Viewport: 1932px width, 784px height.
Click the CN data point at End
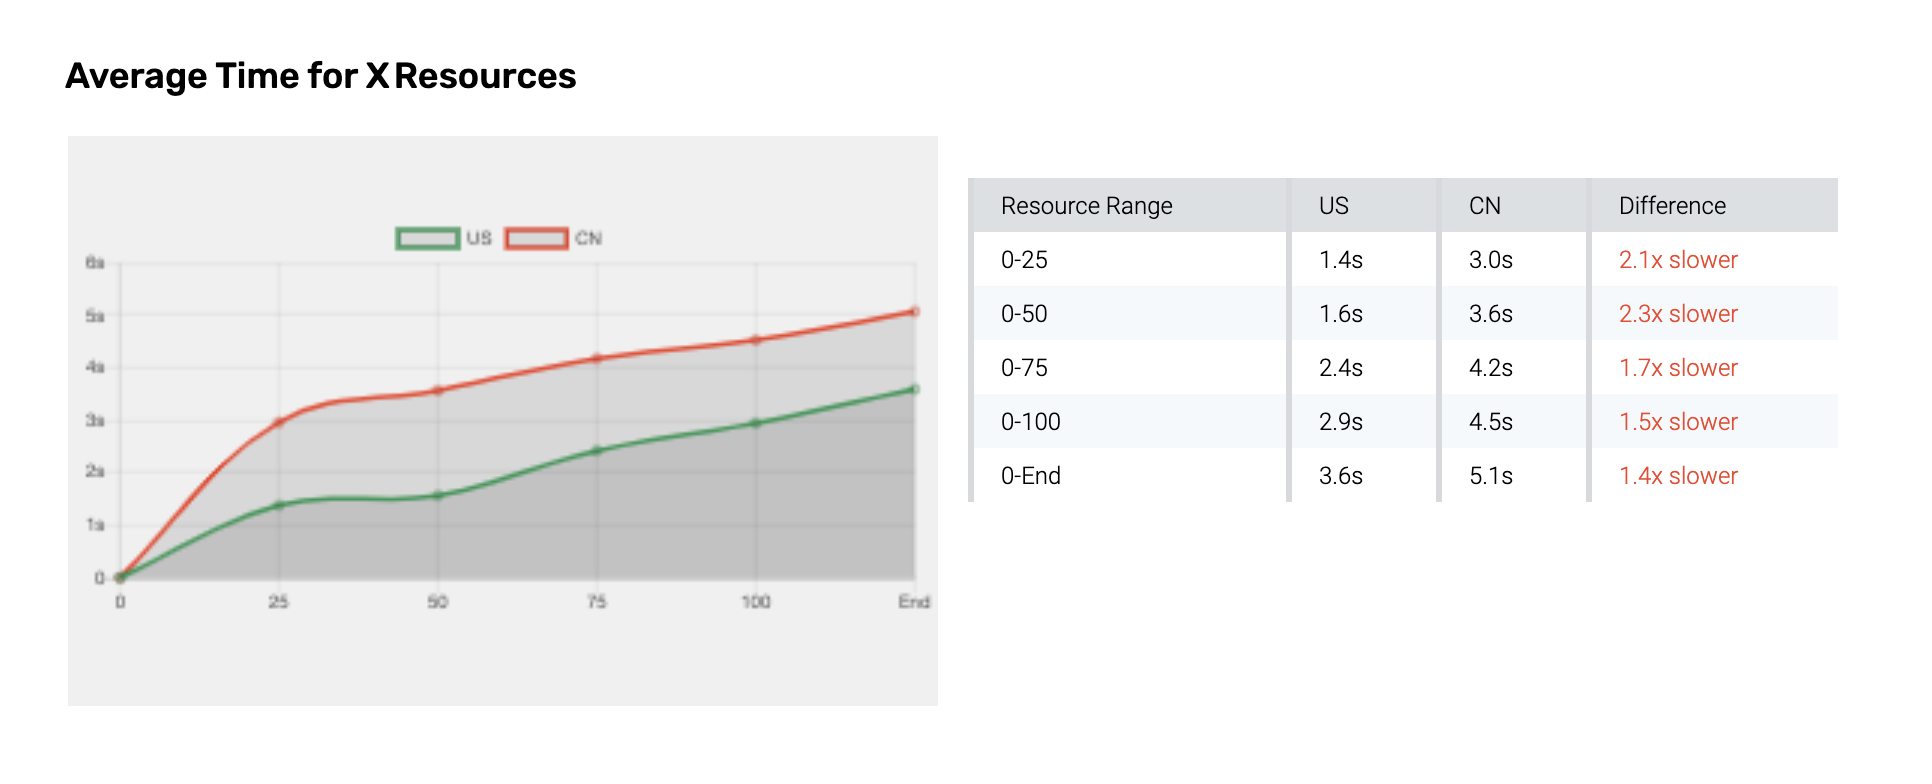click(914, 312)
